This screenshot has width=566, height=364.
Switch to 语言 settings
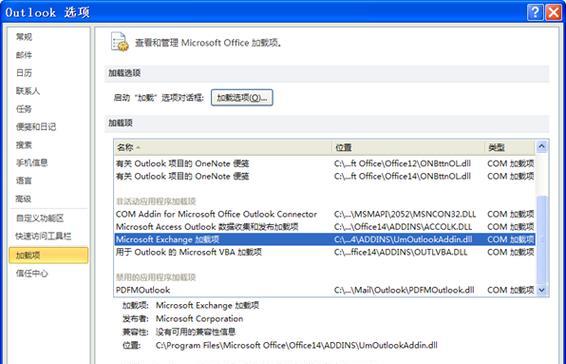pyautogui.click(x=24, y=181)
